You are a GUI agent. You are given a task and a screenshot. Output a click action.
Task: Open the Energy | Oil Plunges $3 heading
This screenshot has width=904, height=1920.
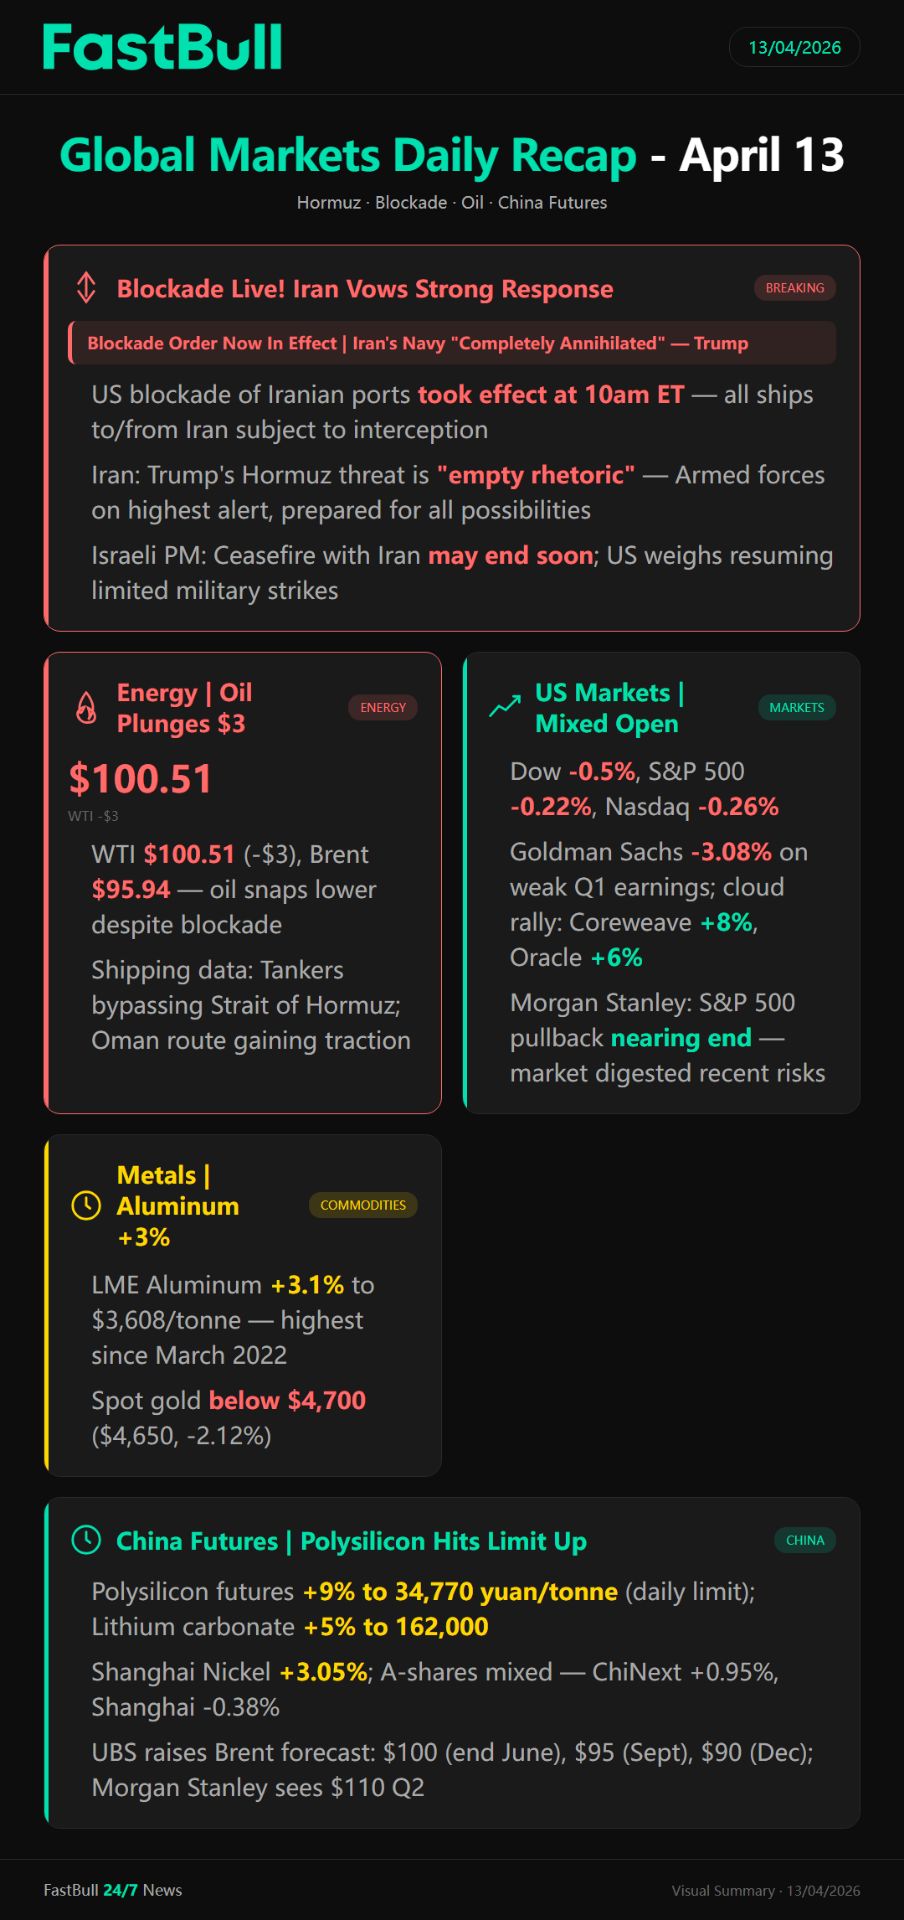[185, 708]
